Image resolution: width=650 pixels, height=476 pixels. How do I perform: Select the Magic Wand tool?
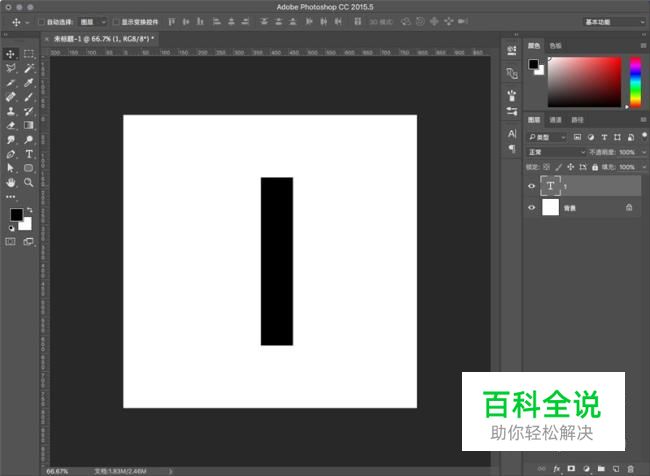click(29, 68)
